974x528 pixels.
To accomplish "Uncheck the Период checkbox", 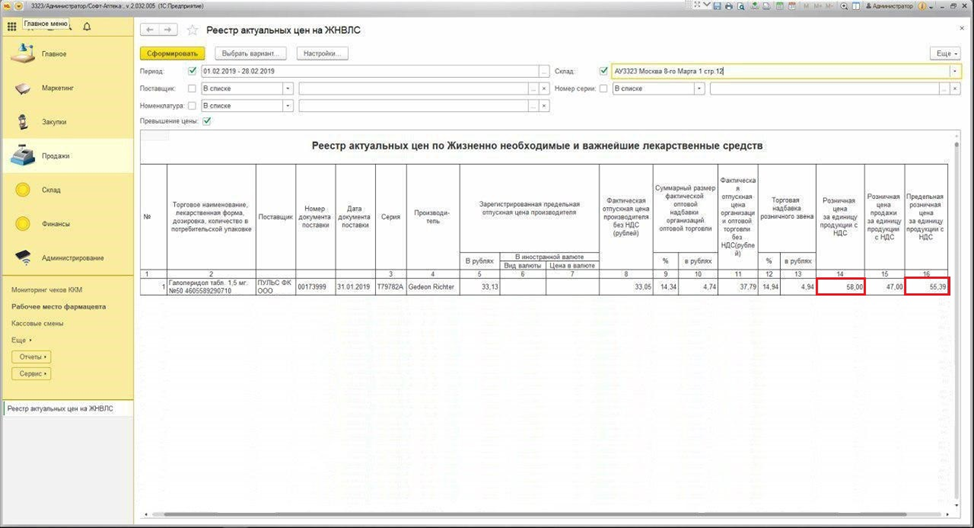I will click(193, 72).
